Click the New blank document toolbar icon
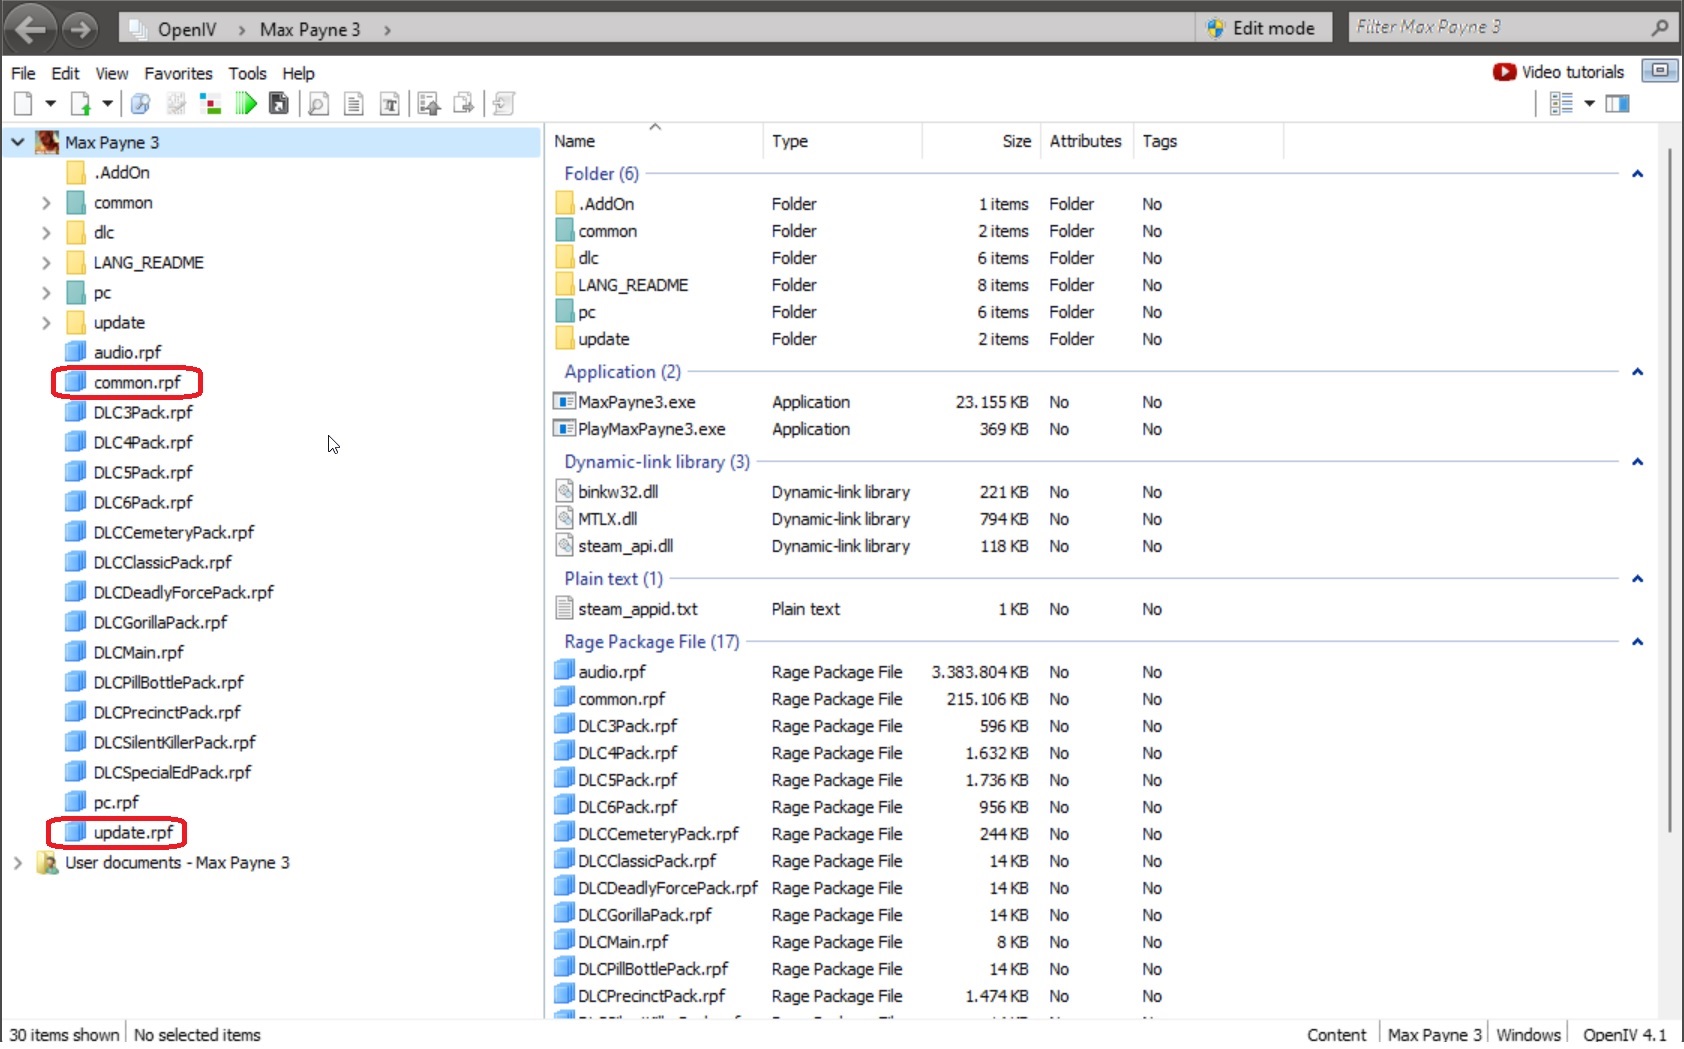 [x=23, y=103]
